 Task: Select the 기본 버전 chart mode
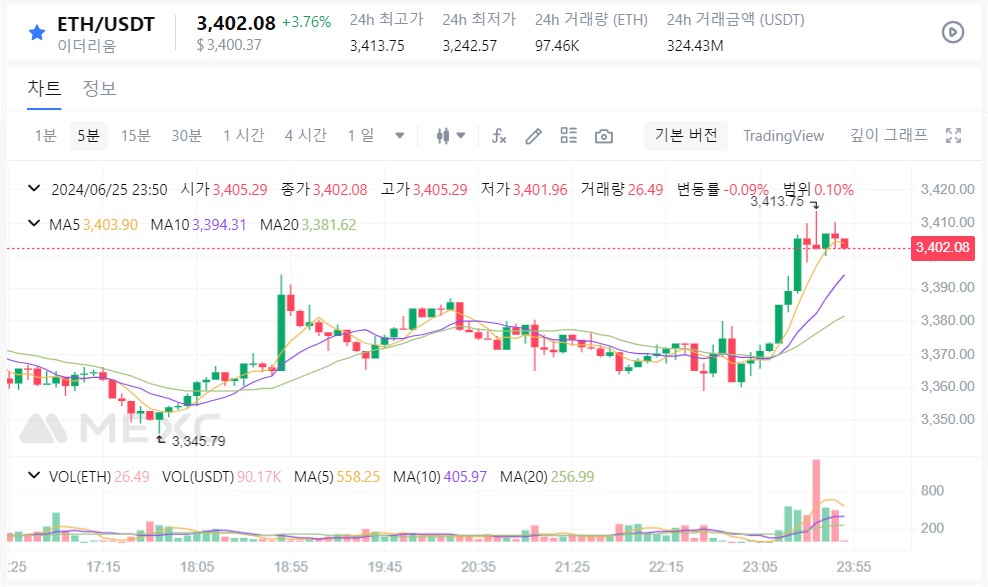tap(686, 135)
